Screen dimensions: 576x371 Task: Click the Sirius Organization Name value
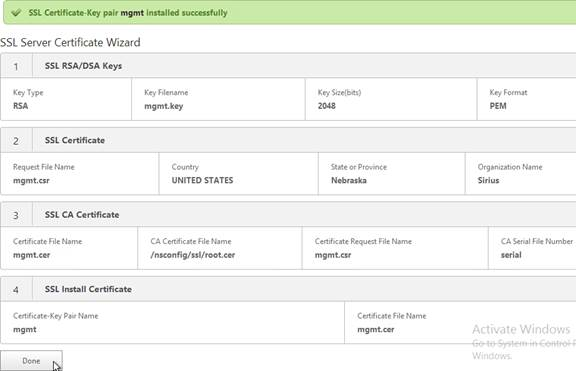tap(488, 180)
